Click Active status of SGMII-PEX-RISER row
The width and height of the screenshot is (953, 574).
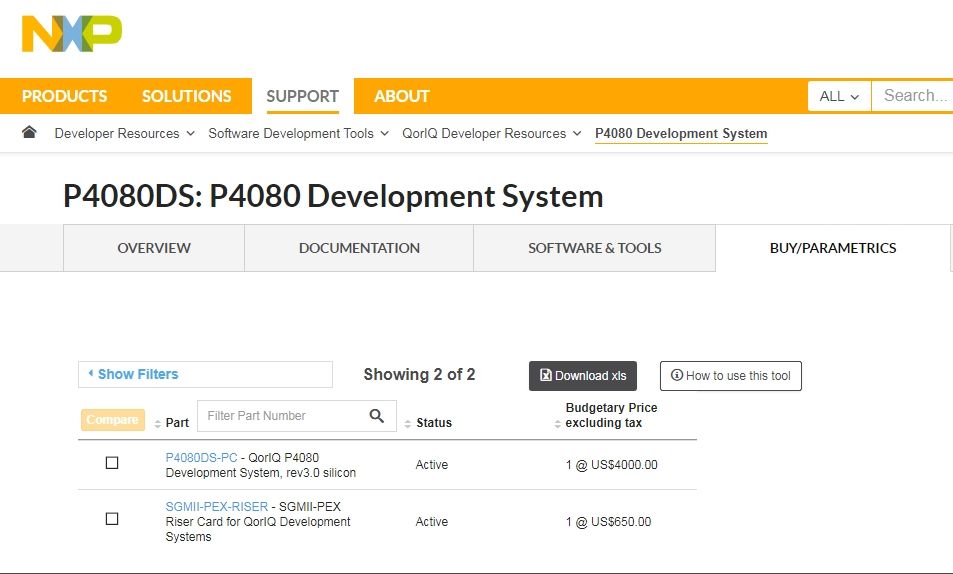pyautogui.click(x=432, y=522)
